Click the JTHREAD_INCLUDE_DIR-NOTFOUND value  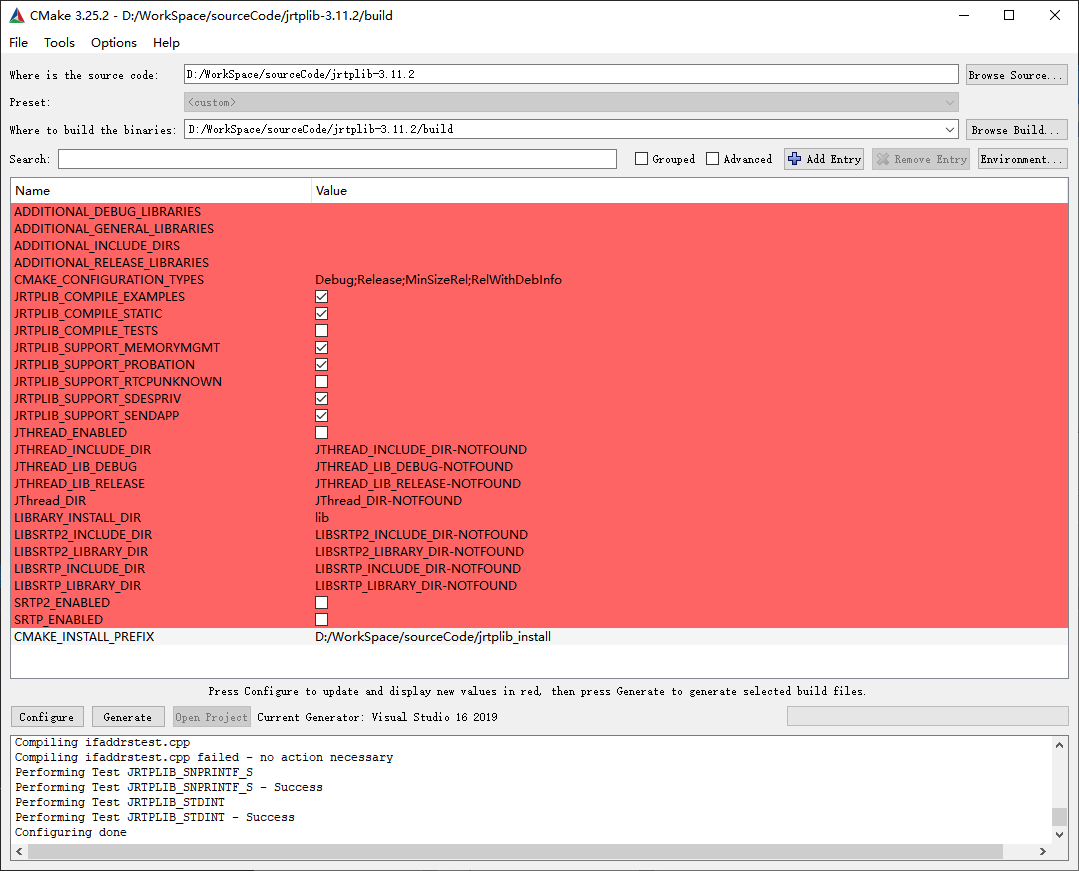pos(421,449)
